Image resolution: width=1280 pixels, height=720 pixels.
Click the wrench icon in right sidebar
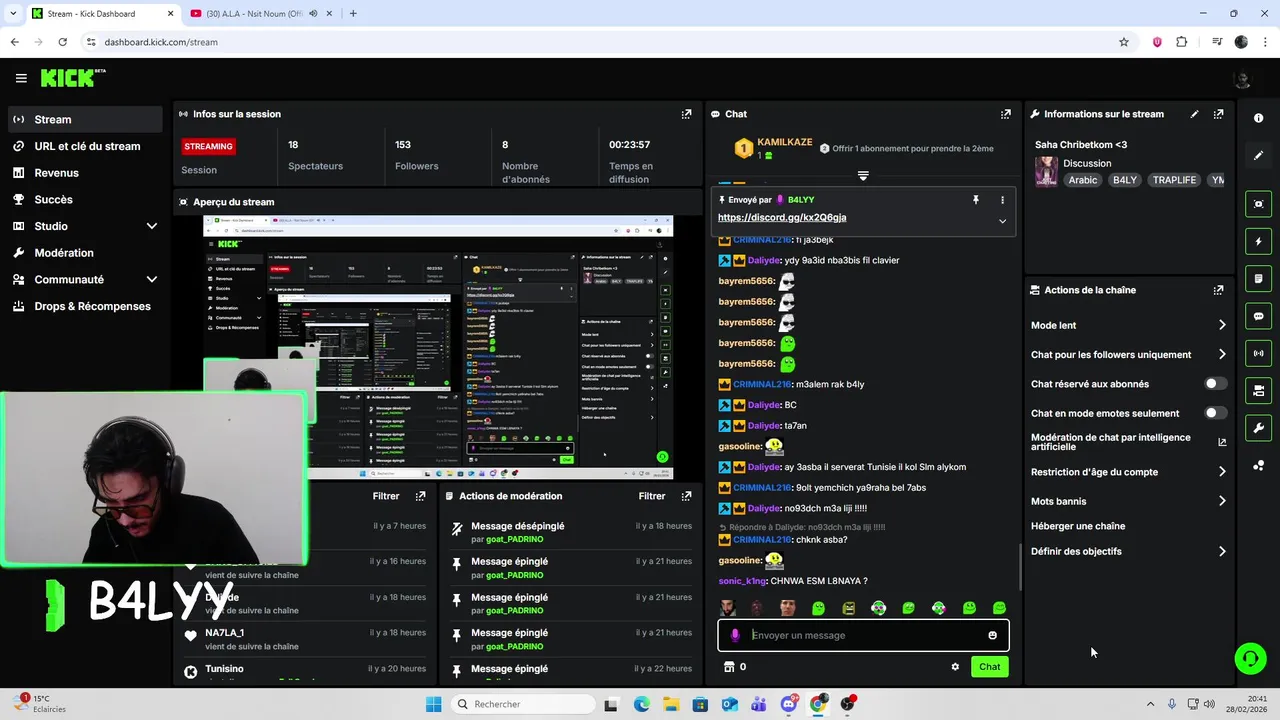1258,428
